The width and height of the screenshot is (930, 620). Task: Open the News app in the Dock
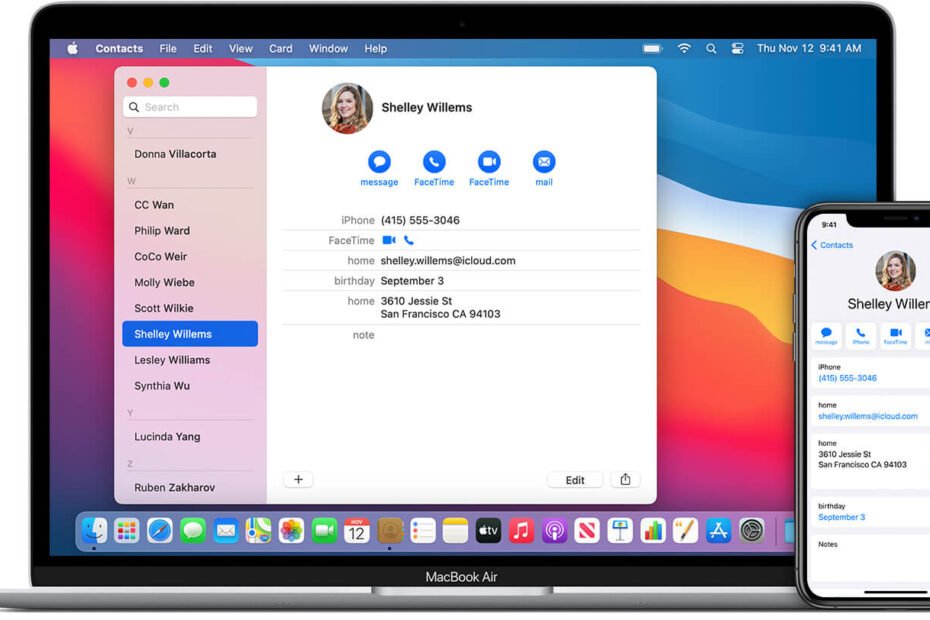(587, 530)
